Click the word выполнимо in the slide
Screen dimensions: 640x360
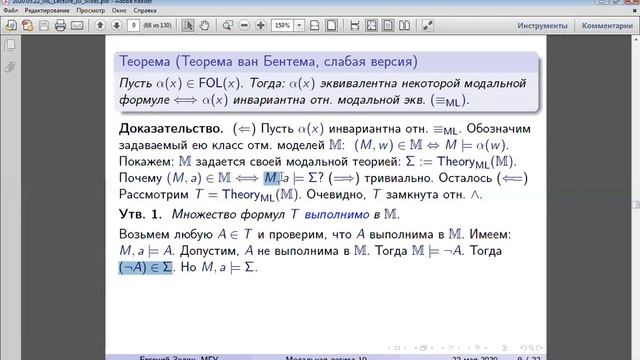tap(337, 215)
